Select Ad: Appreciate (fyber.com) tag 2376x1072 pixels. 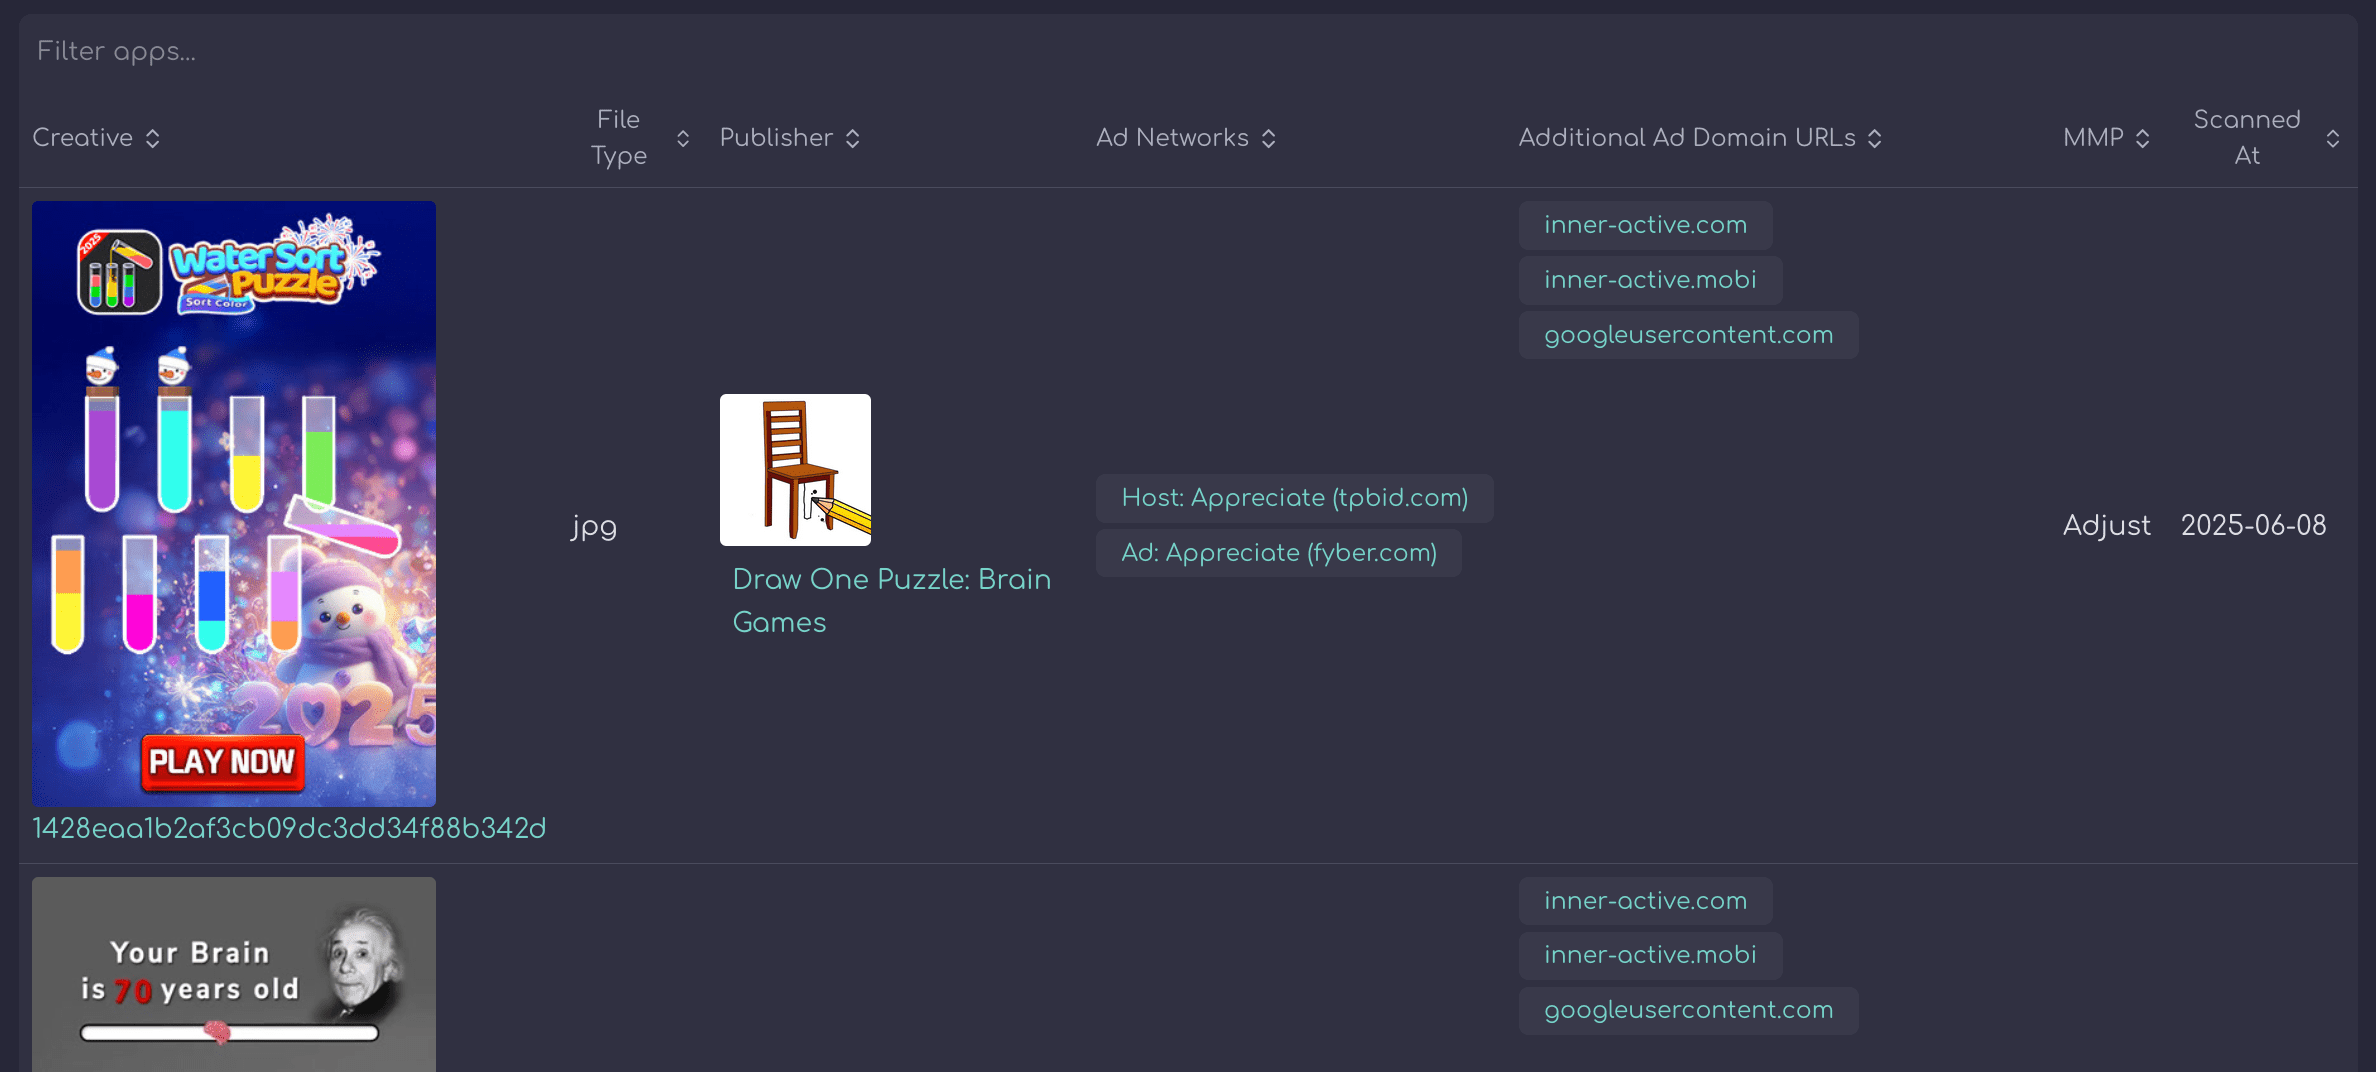click(x=1278, y=553)
